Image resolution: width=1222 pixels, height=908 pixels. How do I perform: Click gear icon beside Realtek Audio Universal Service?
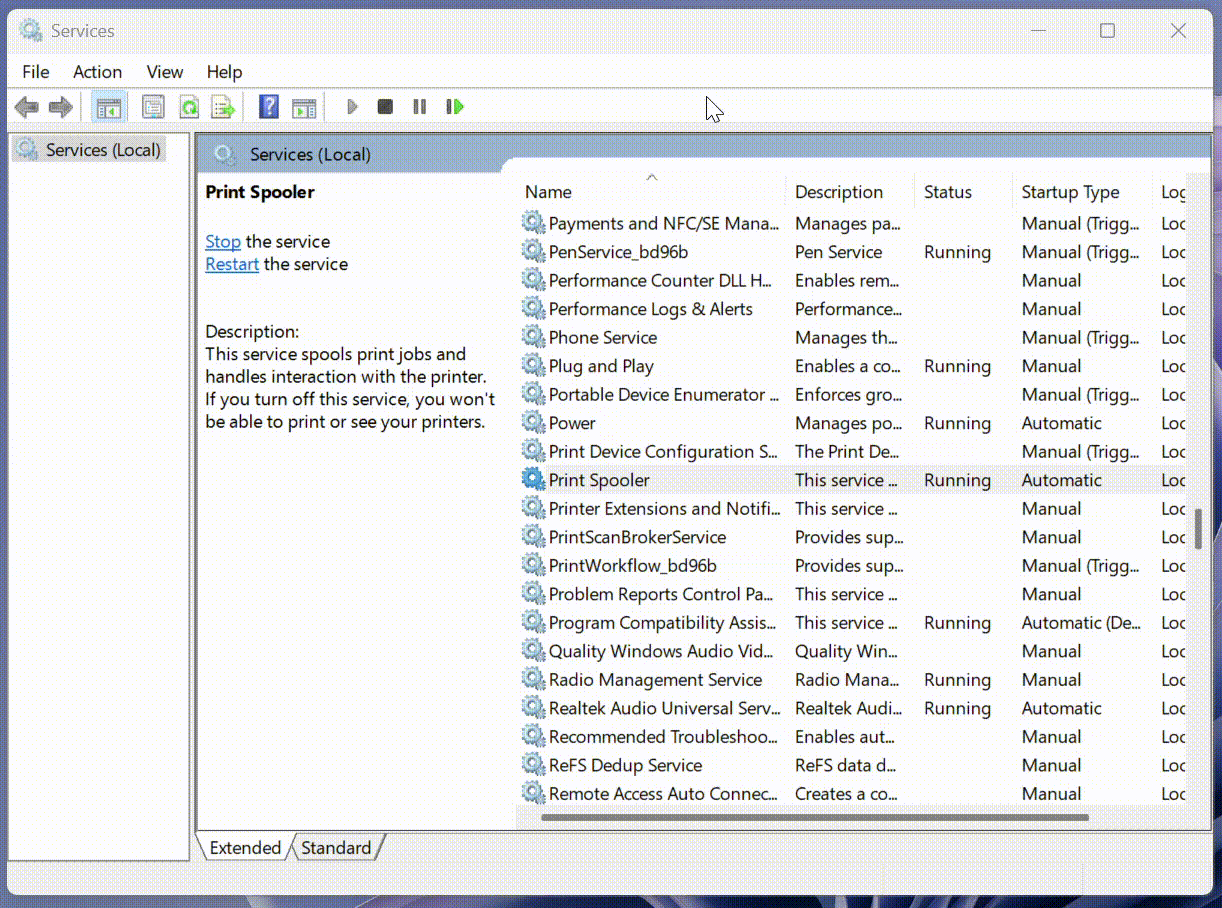pyautogui.click(x=534, y=708)
